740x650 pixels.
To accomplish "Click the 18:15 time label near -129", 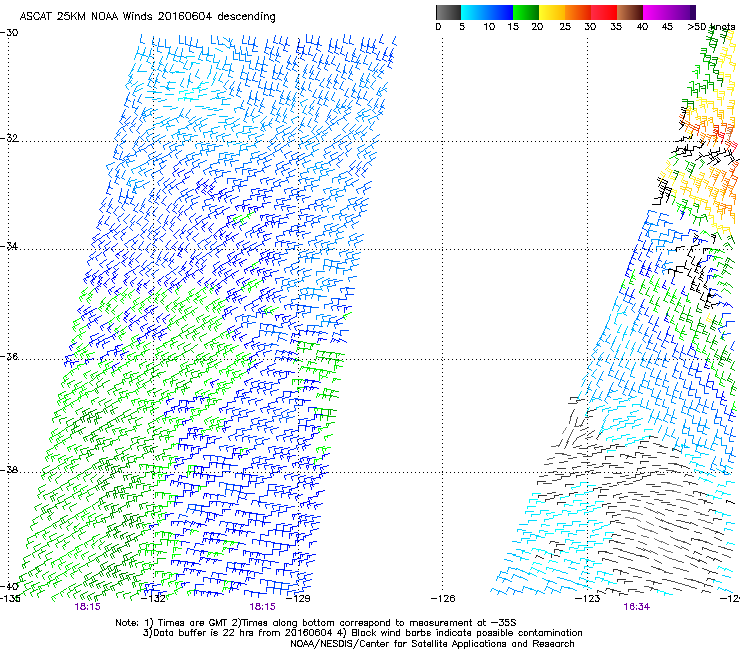I will (x=262, y=607).
